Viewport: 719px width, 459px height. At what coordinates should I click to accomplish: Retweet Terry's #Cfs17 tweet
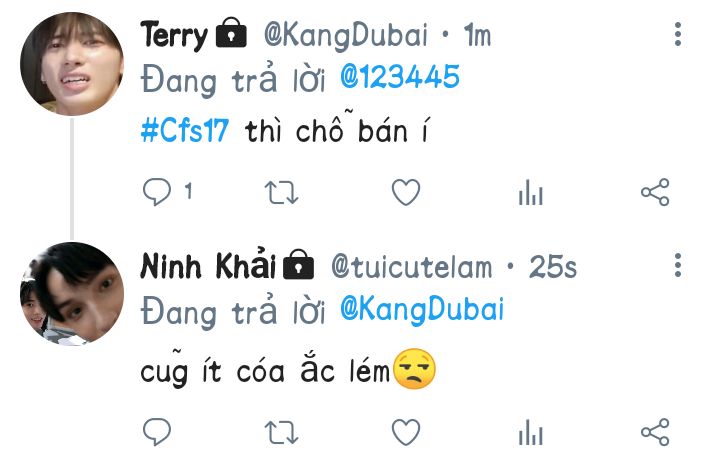pos(281,193)
